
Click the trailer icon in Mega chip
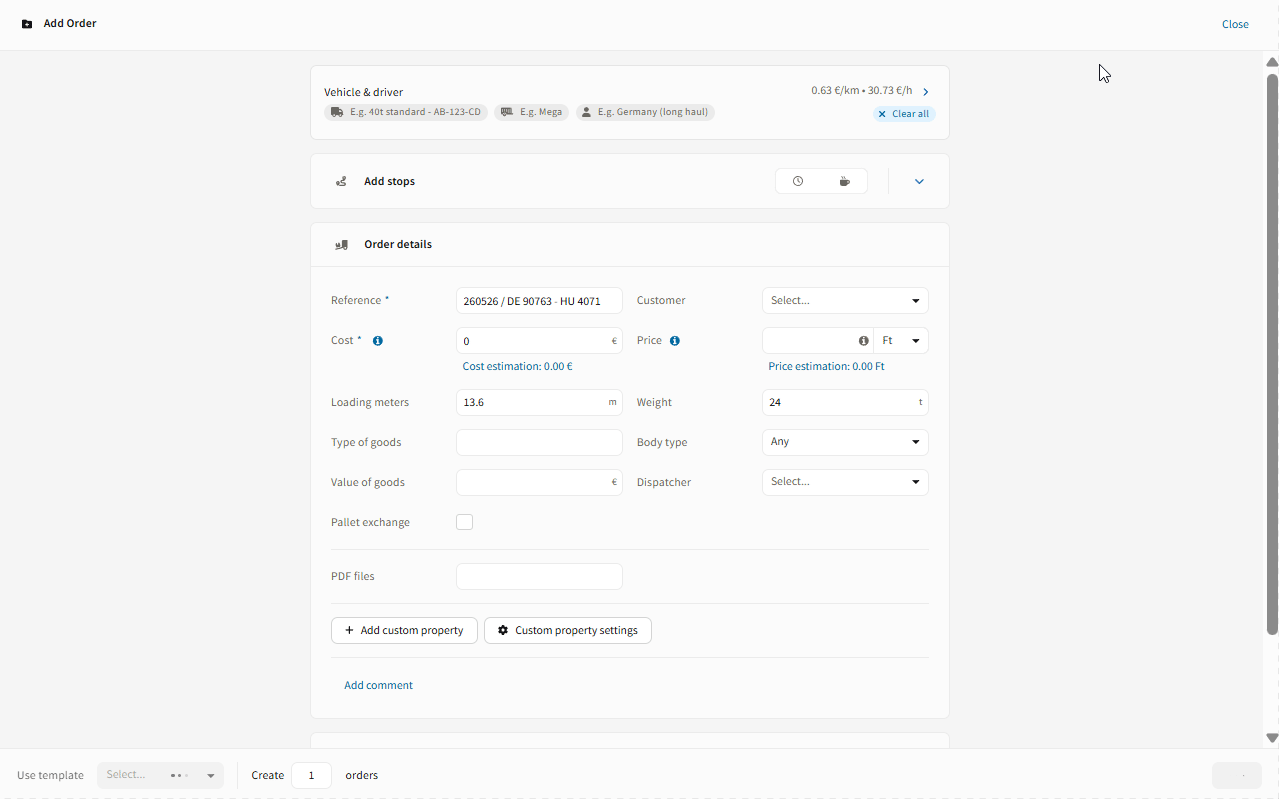click(507, 112)
